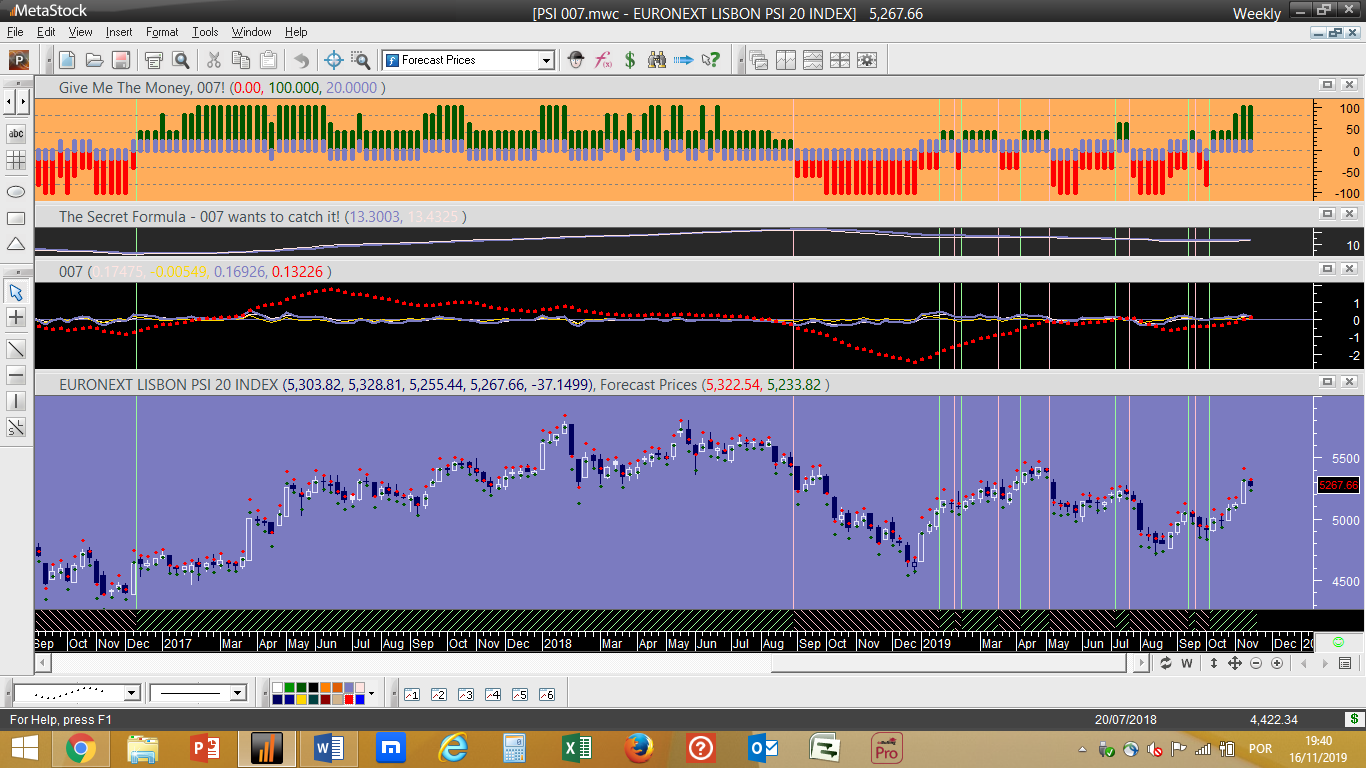Click template button number 3
Image resolution: width=1366 pixels, height=768 pixels.
point(465,694)
